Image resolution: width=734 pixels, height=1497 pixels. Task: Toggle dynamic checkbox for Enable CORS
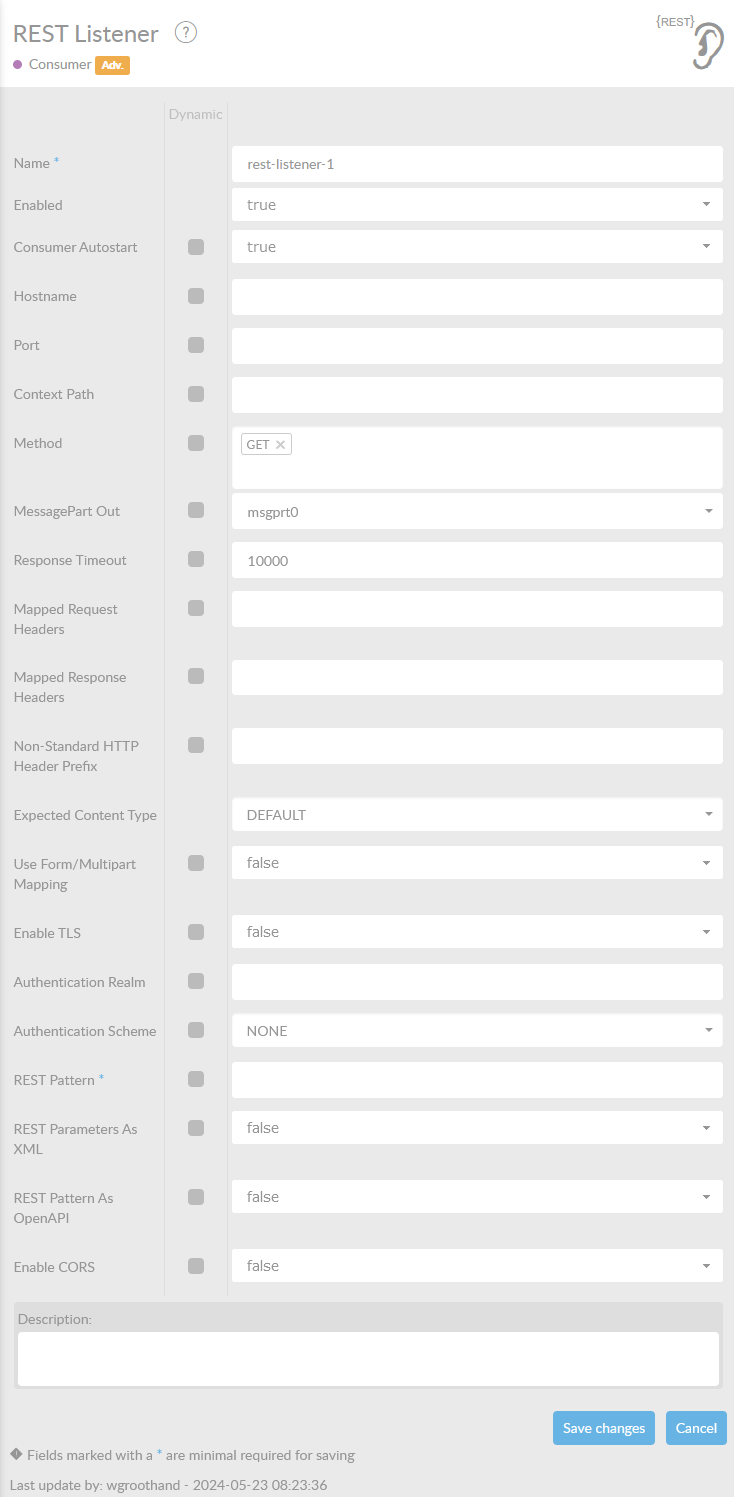(196, 1266)
